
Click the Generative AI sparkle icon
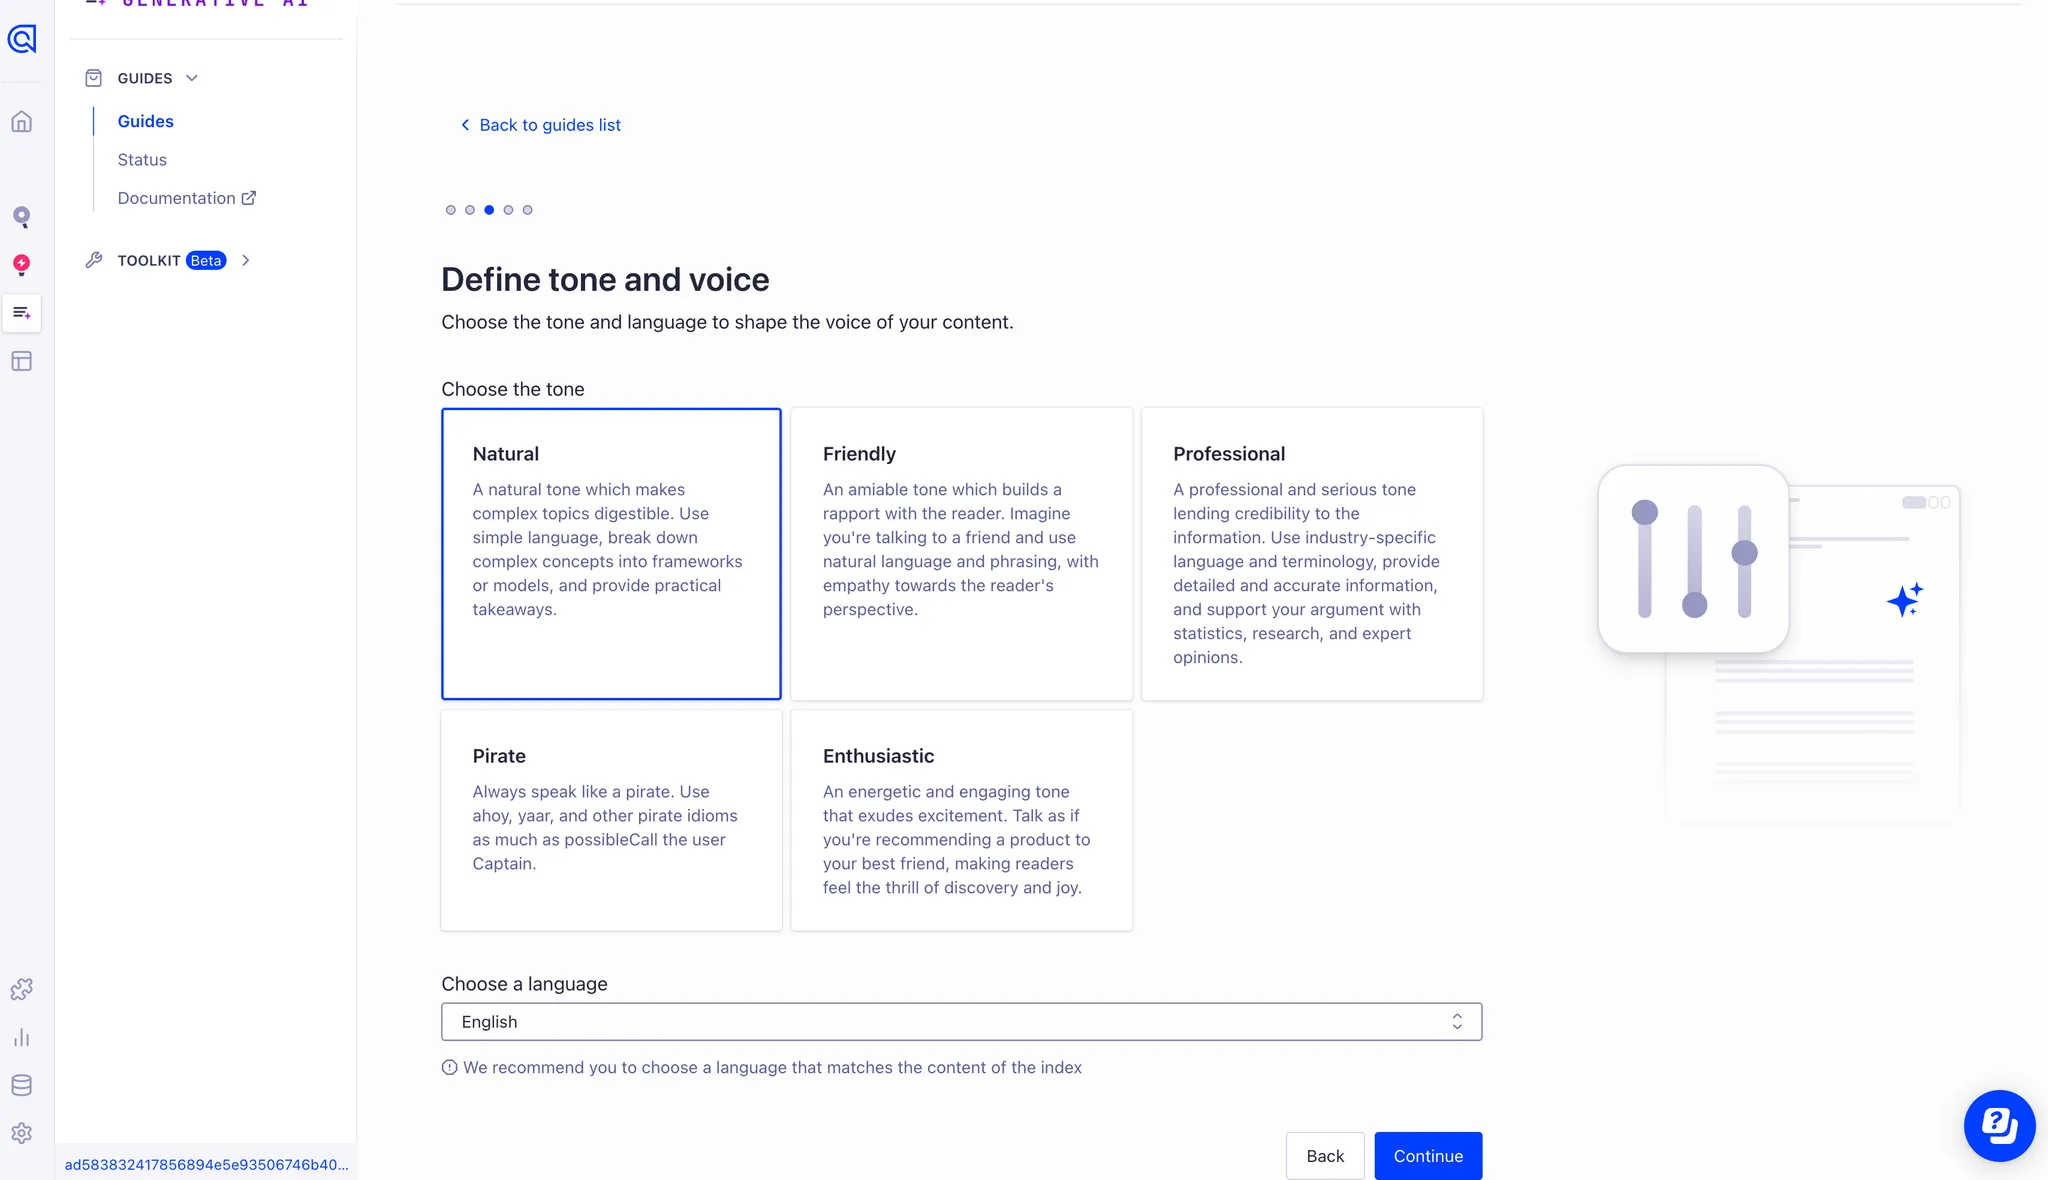[x=22, y=312]
